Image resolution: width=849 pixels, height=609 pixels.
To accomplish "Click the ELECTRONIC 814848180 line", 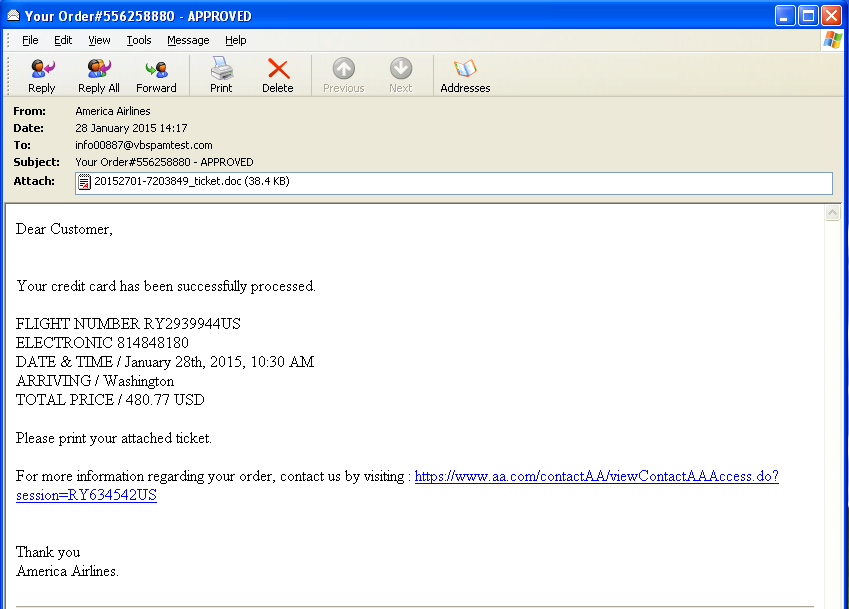I will pyautogui.click(x=102, y=343).
